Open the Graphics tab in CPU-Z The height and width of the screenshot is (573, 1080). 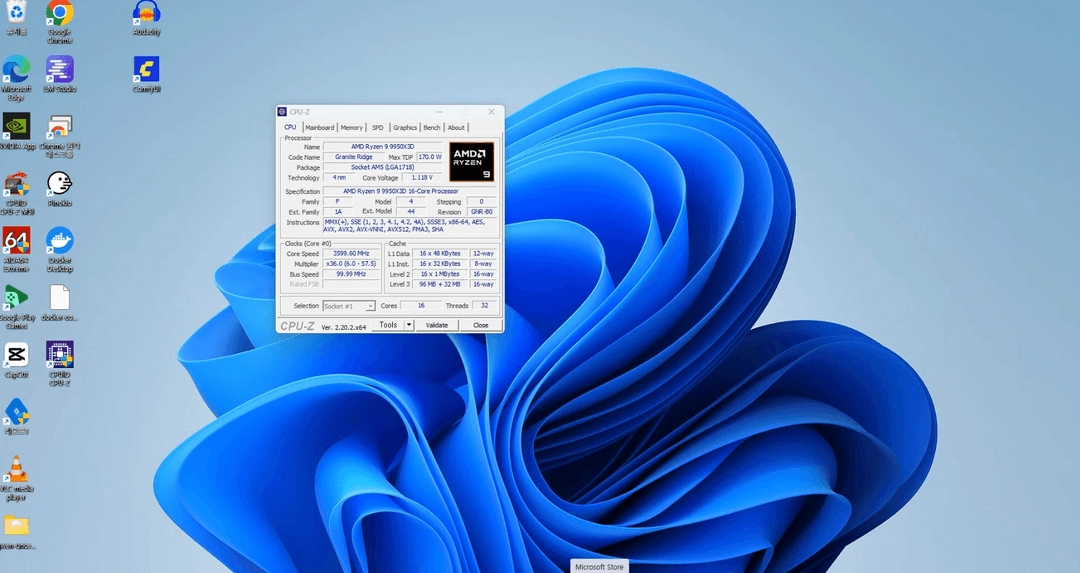tap(405, 127)
